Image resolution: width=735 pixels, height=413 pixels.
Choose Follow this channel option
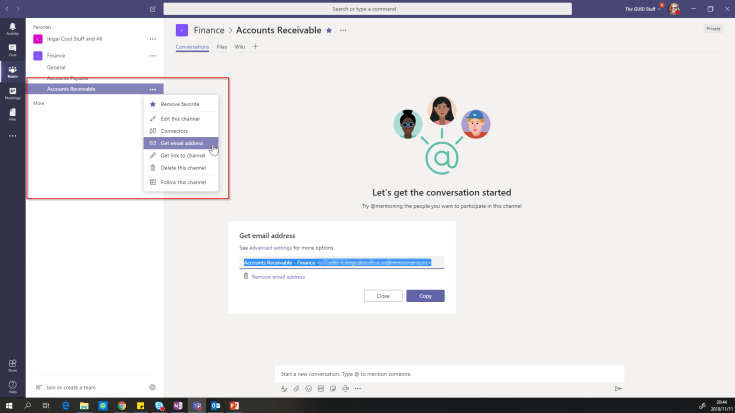[183, 182]
